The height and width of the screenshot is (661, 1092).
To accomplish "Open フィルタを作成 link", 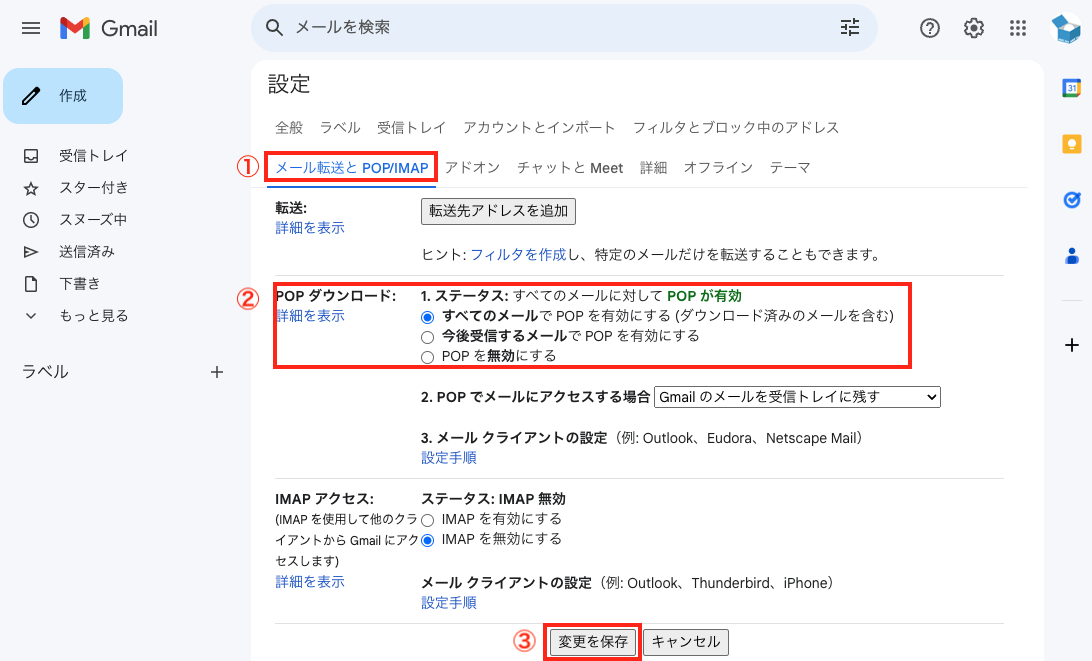I will tap(518, 255).
